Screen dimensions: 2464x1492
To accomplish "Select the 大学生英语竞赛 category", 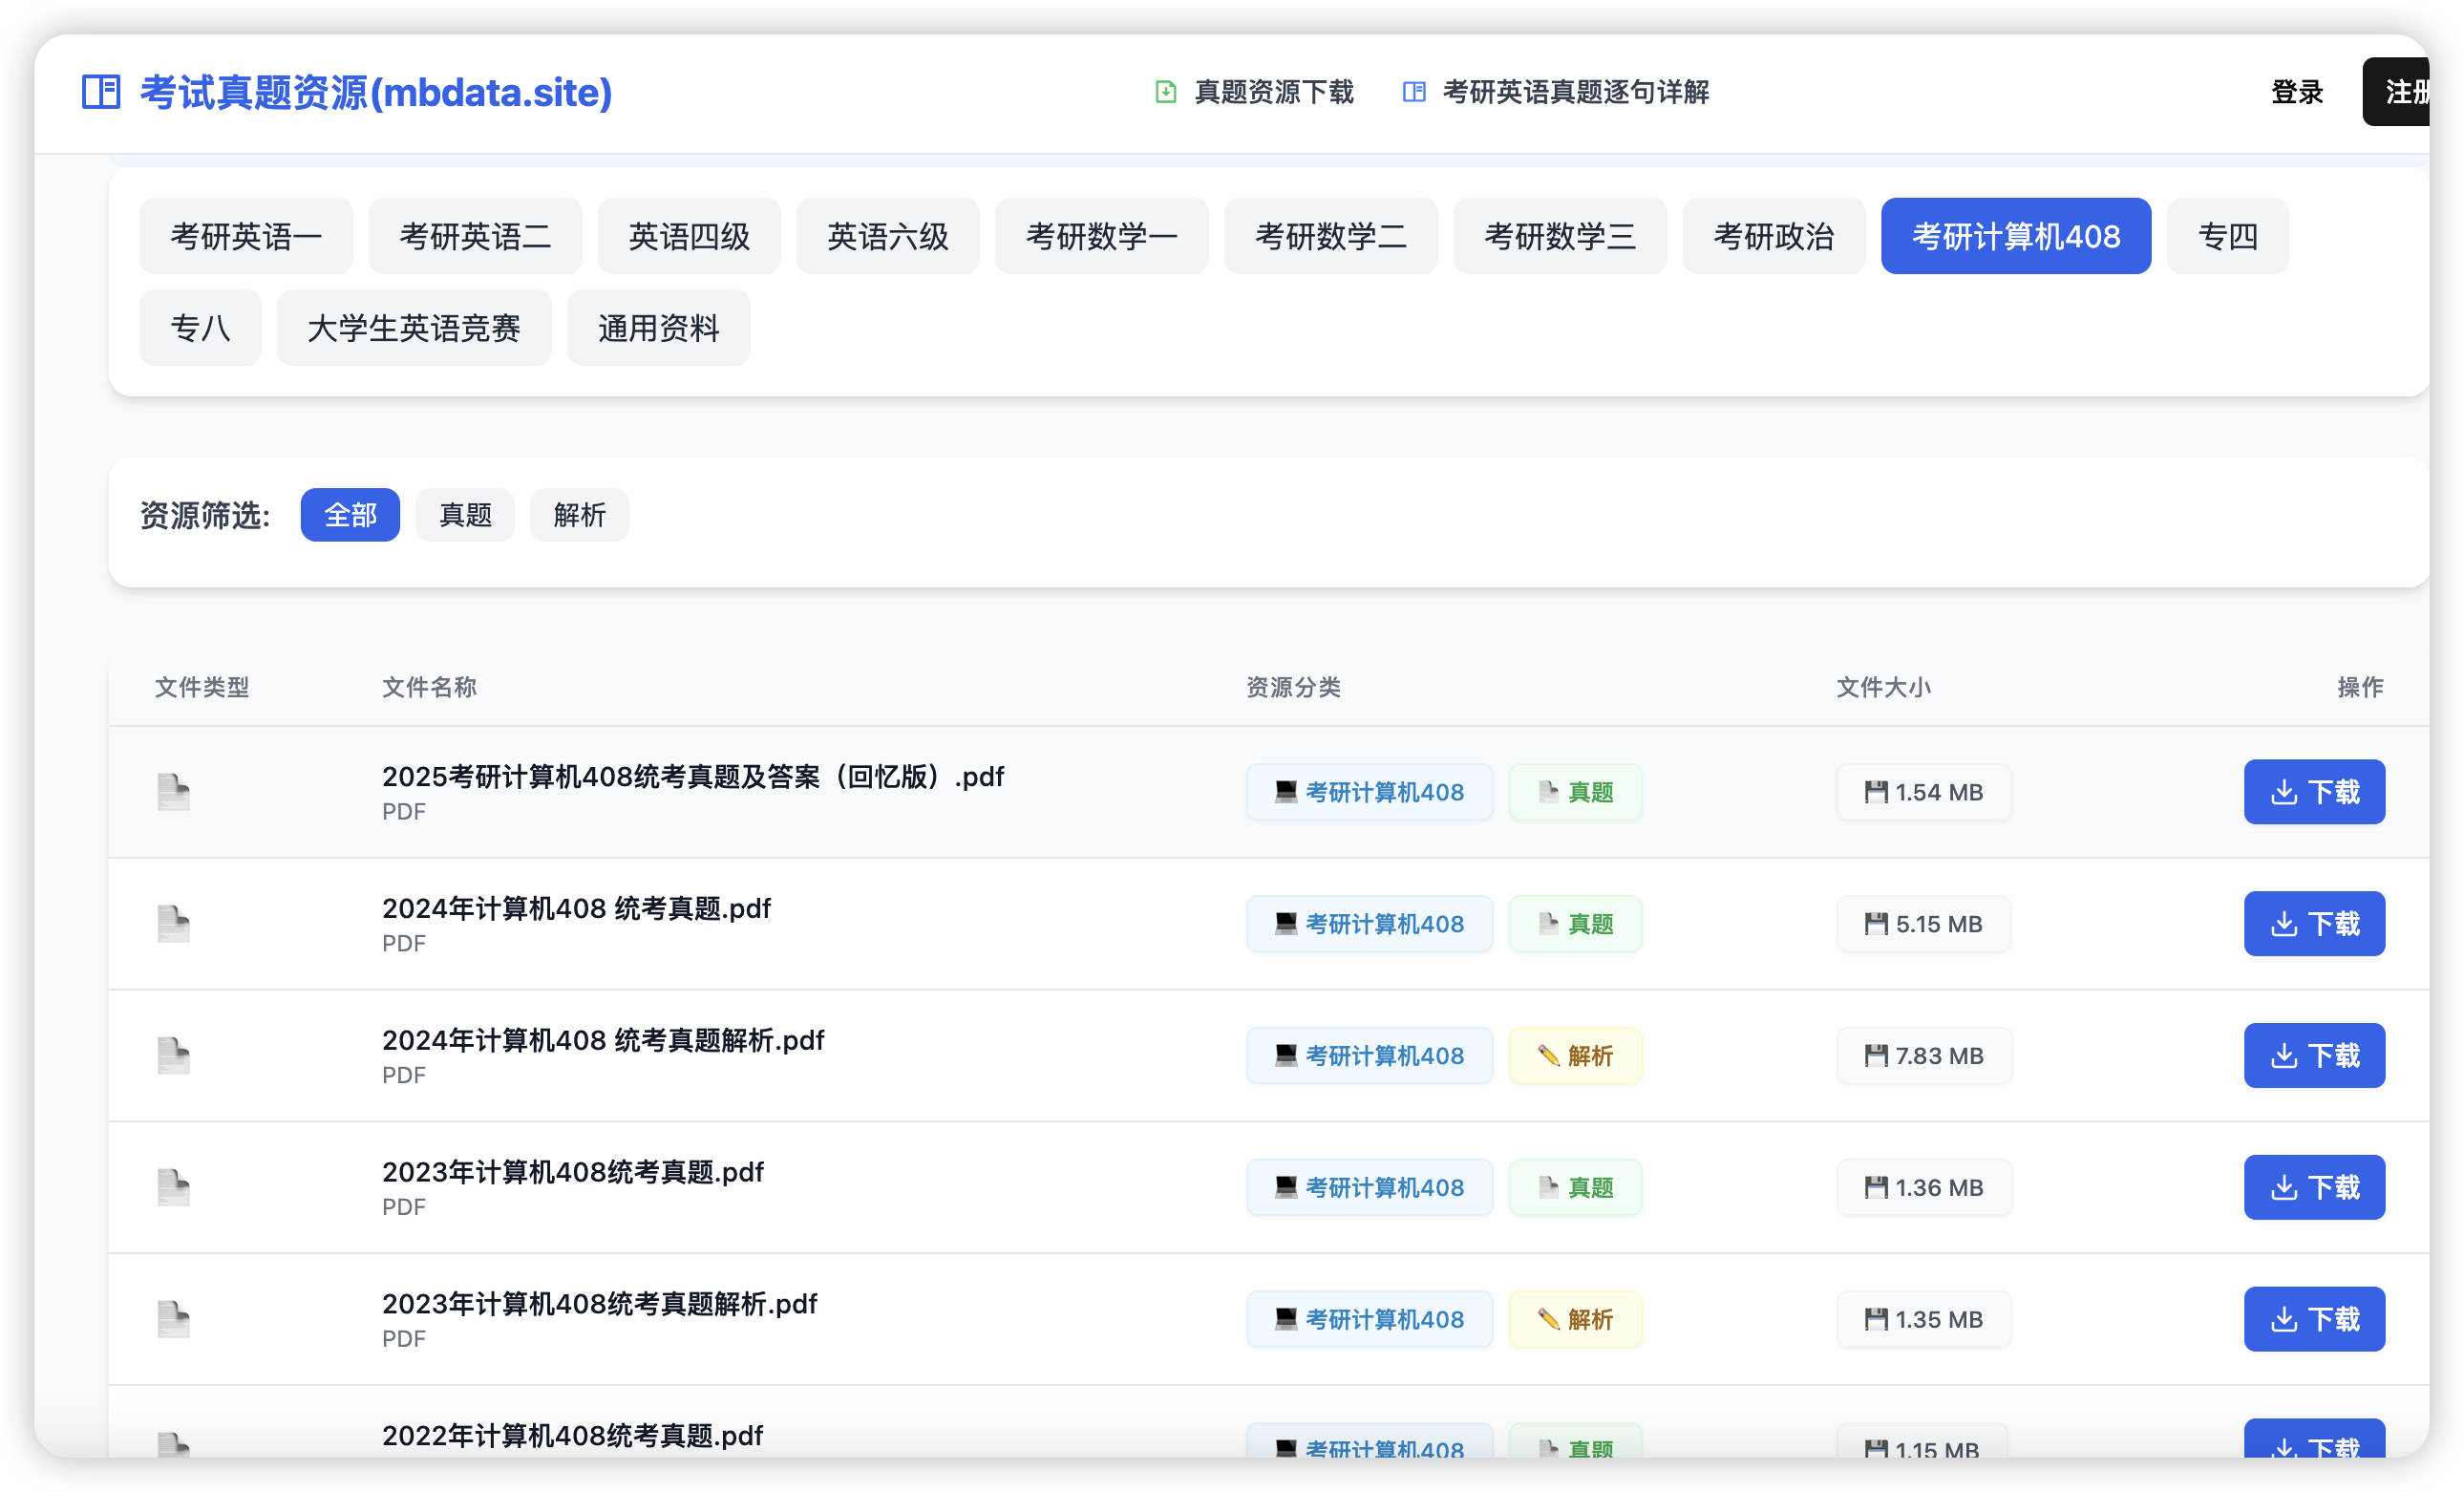I will 414,328.
